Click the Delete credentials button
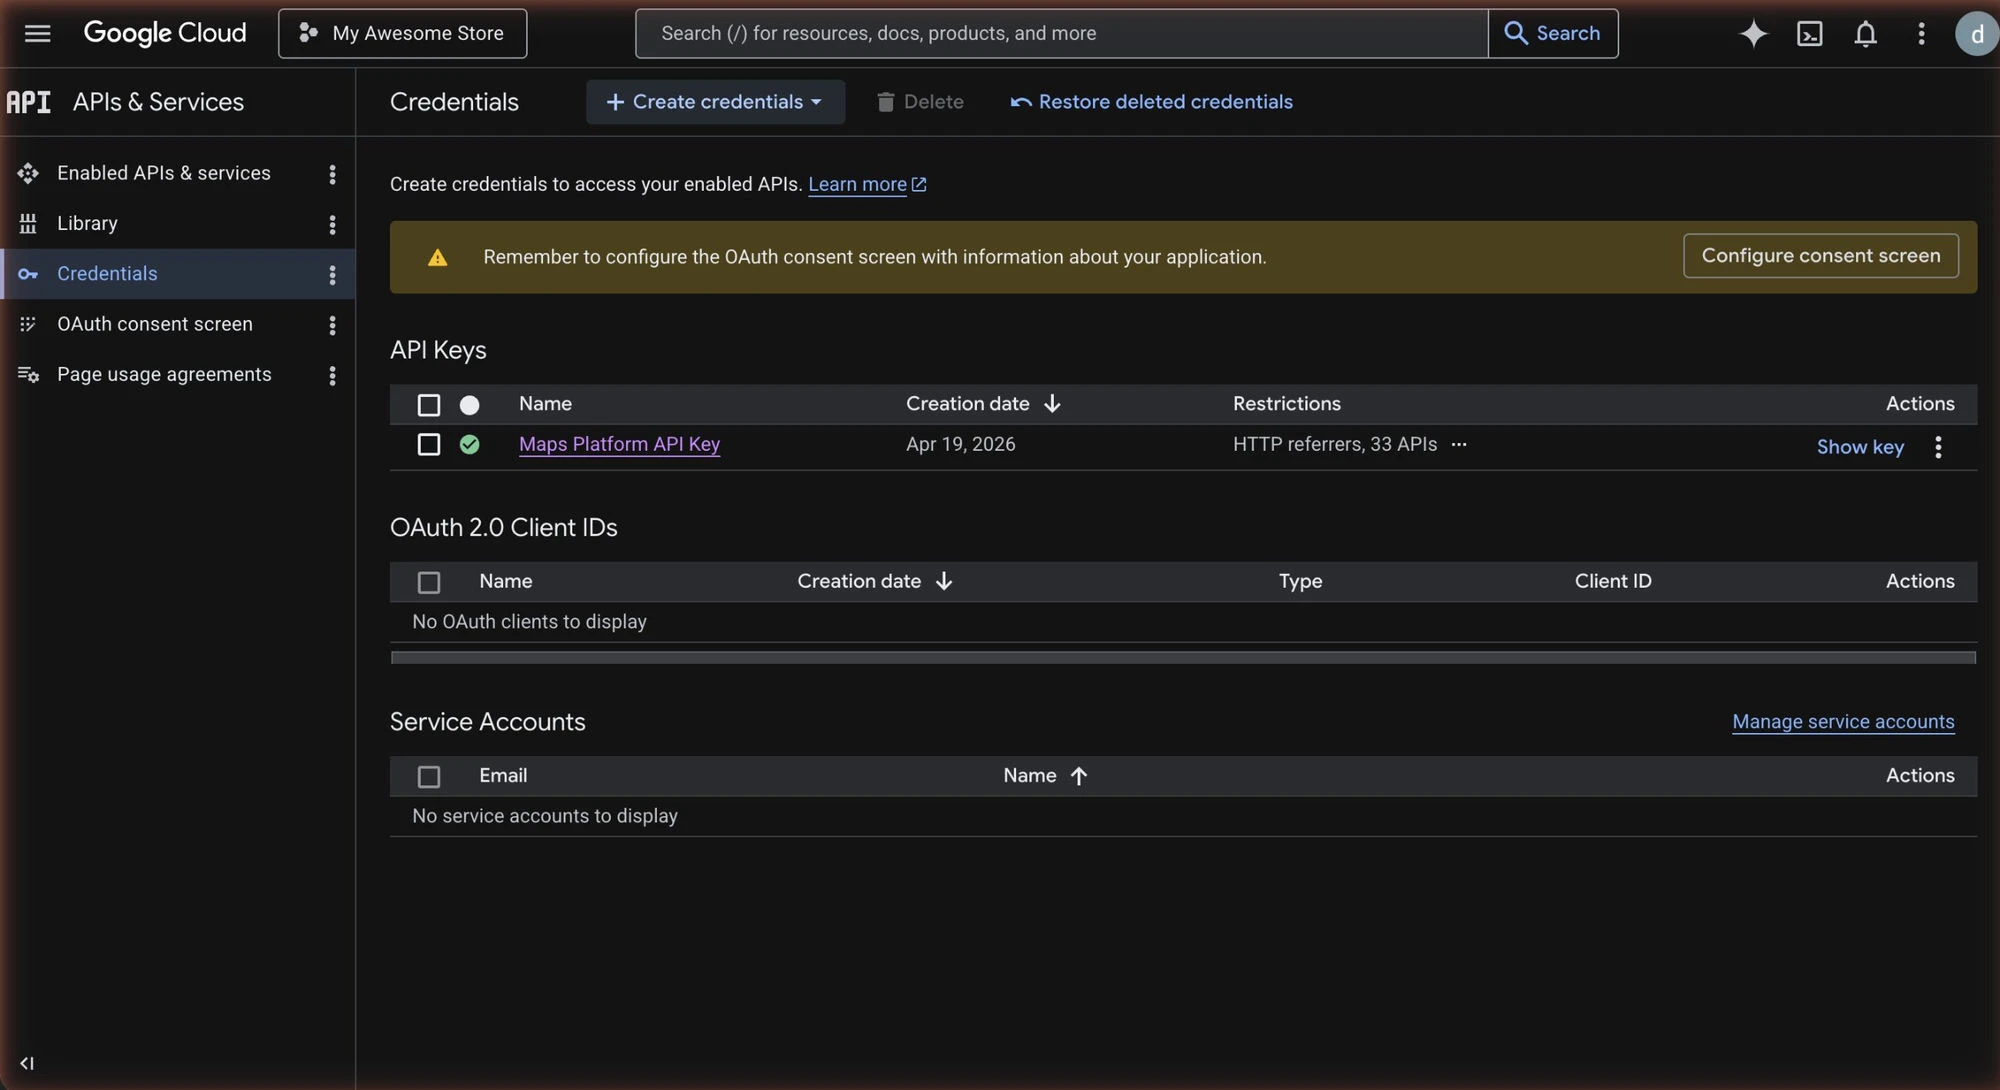The height and width of the screenshot is (1090, 2000). (x=920, y=102)
